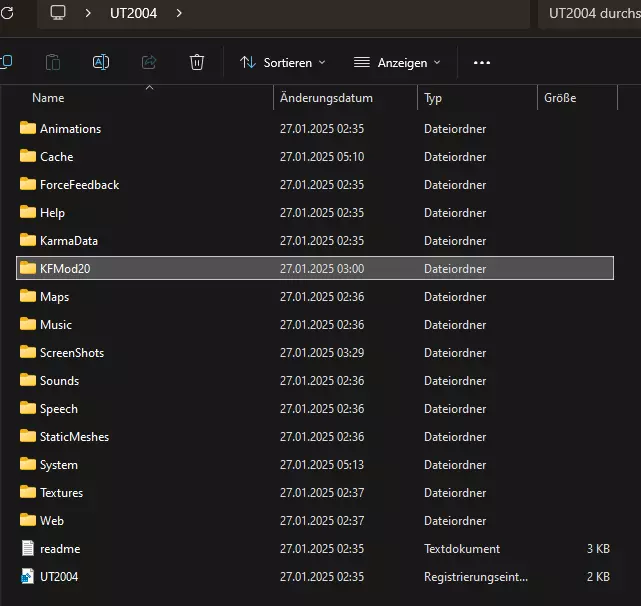Viewport: 641px width, 606px height.
Task: Click the Animations folder name
Action: click(70, 129)
